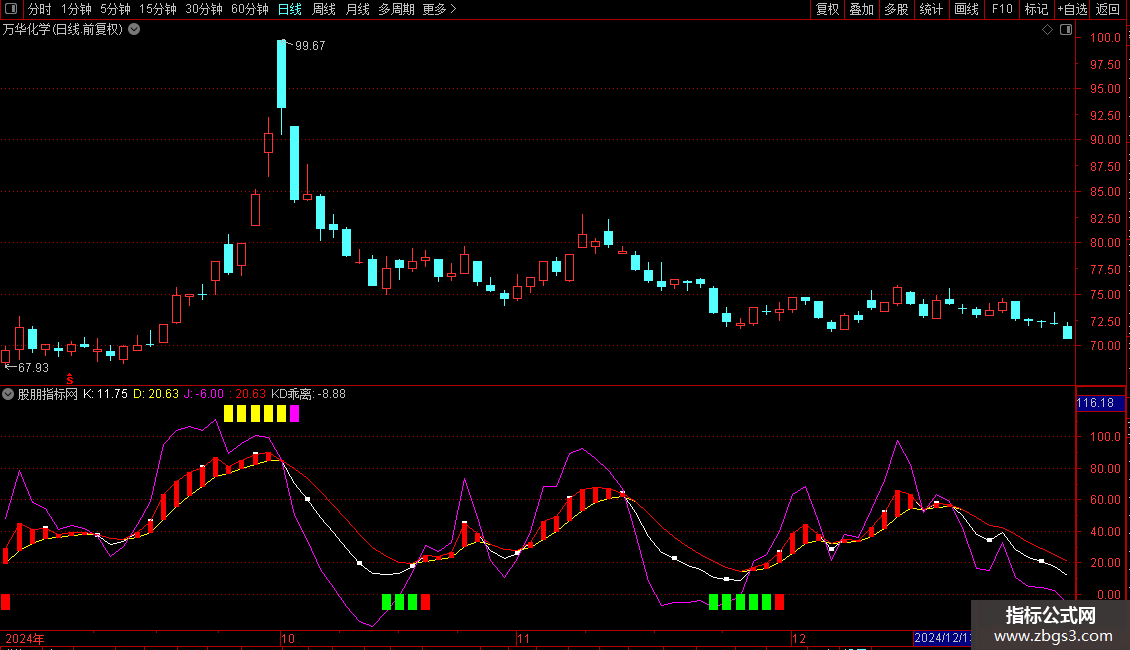This screenshot has width=1130, height=650.
Task: Click the 2024年 label on the time axis
Action: pos(25,638)
